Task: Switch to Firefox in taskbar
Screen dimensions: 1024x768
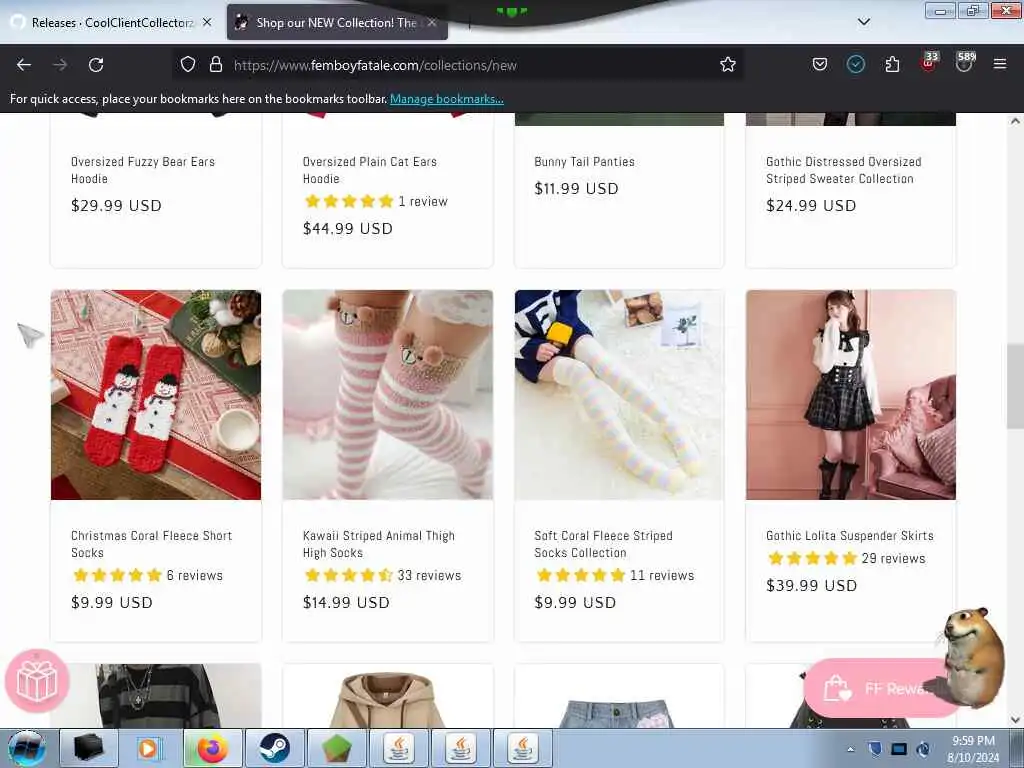Action: [212, 748]
